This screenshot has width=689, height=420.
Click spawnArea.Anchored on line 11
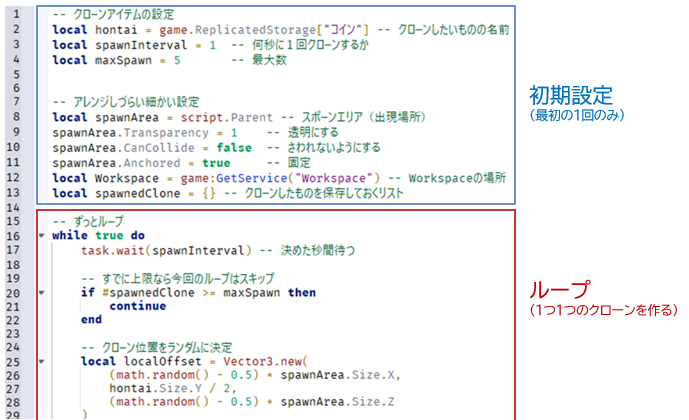(x=116, y=163)
